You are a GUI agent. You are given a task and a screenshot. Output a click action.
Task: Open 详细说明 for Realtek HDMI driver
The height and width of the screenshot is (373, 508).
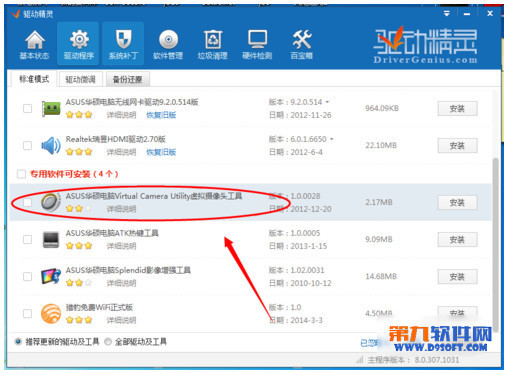121,152
